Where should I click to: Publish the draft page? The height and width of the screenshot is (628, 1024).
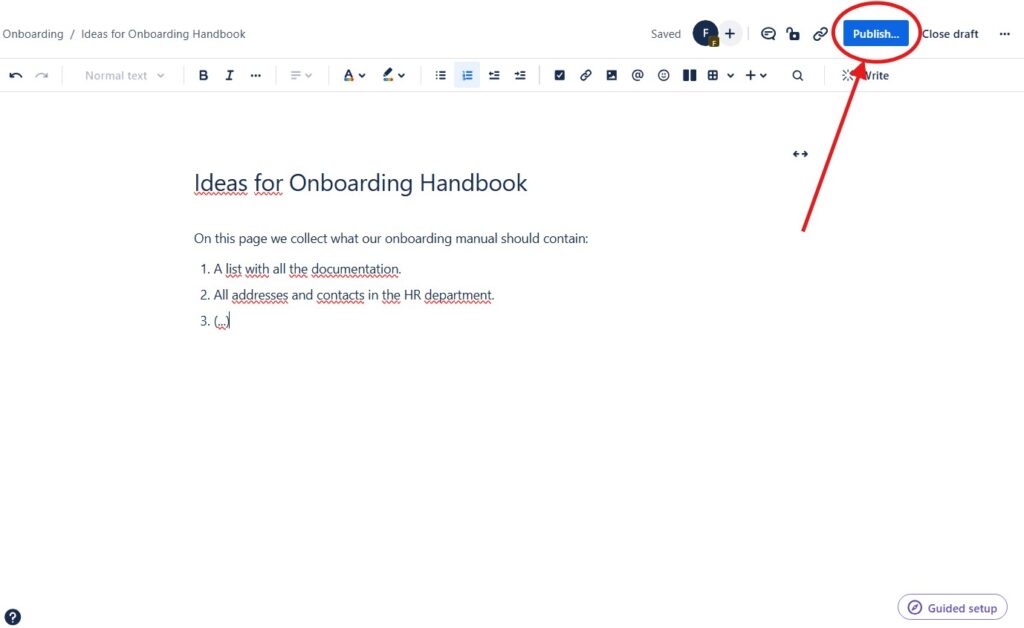click(x=876, y=33)
